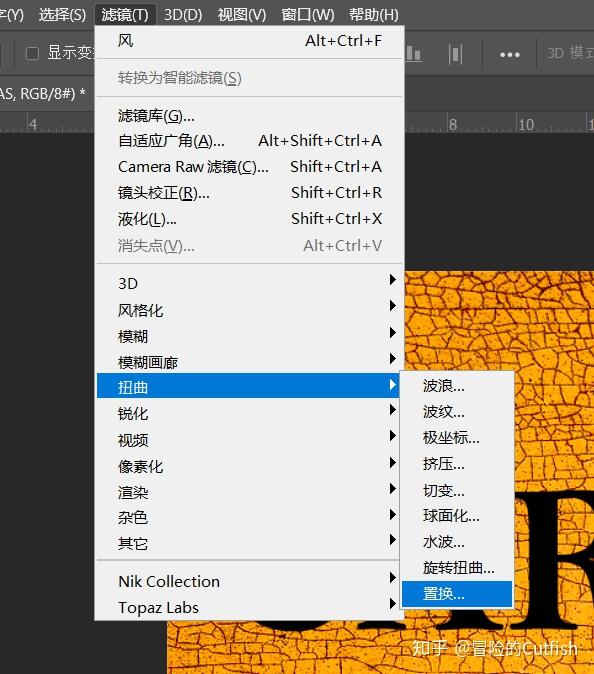Open the 滤镜(T) menu

[x=125, y=15]
